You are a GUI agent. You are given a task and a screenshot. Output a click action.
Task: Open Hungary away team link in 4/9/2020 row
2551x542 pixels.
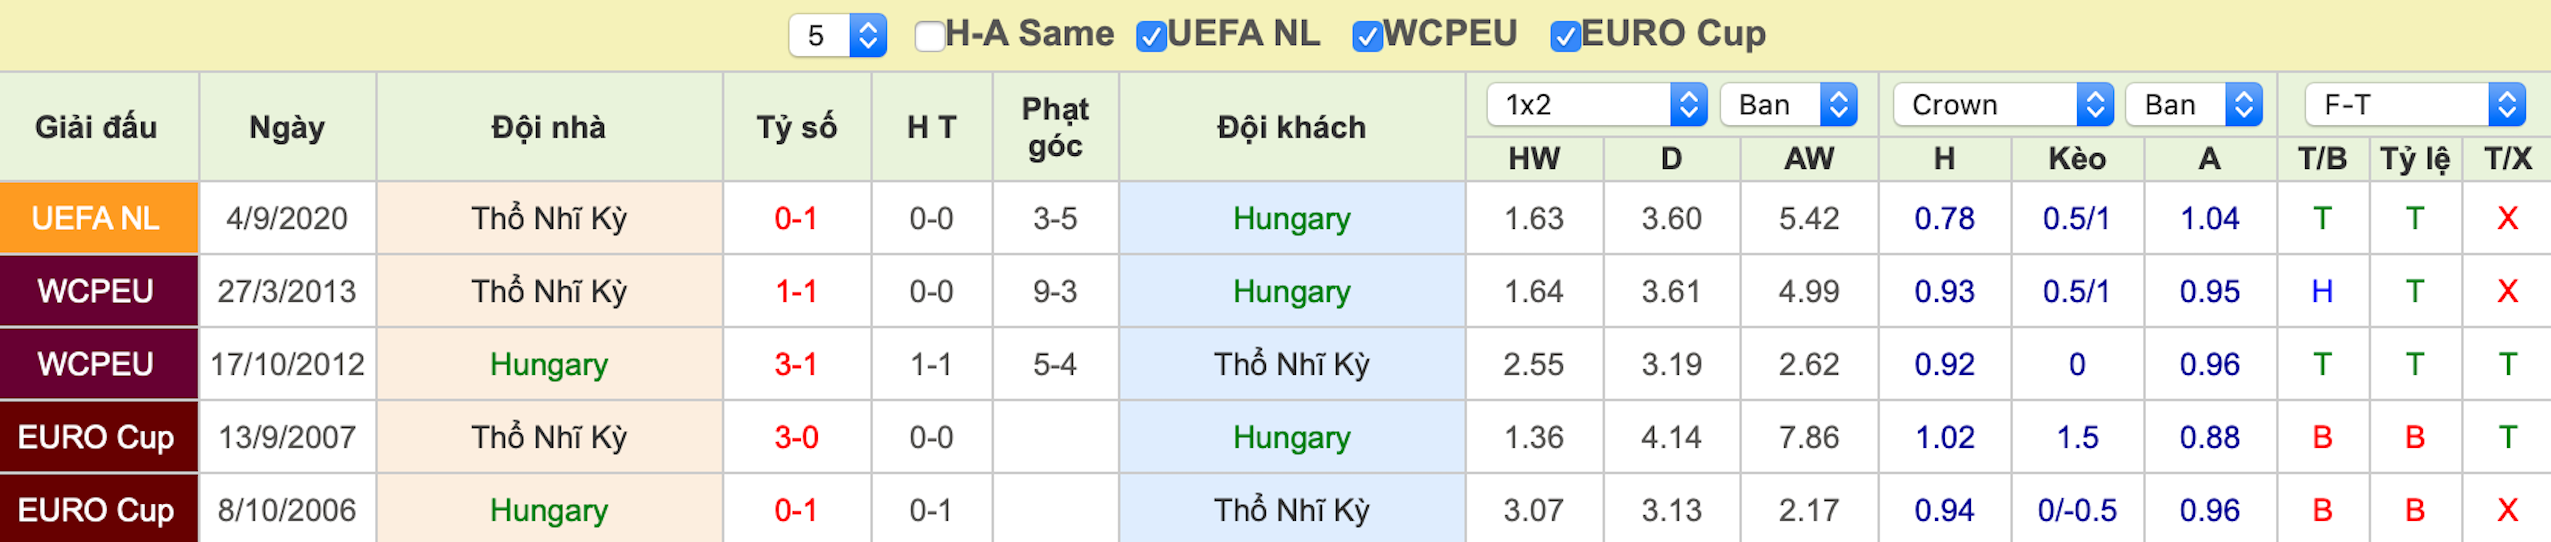click(1291, 218)
